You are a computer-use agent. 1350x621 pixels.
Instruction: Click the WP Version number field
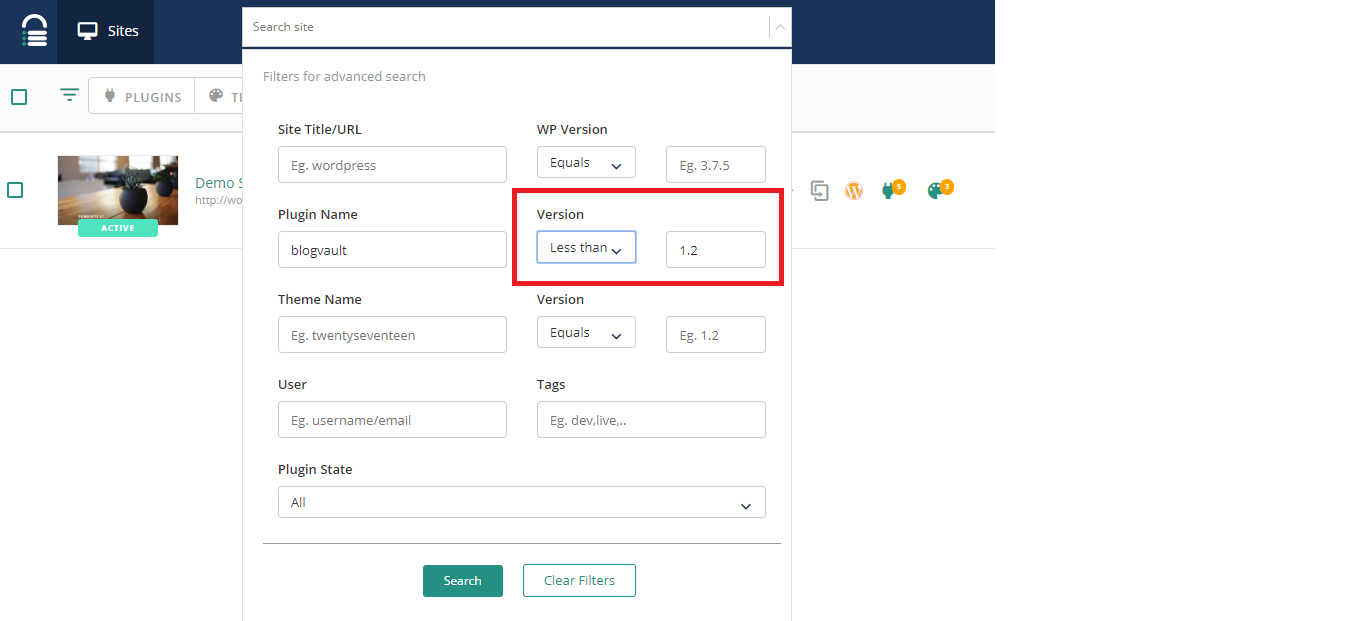pos(716,165)
